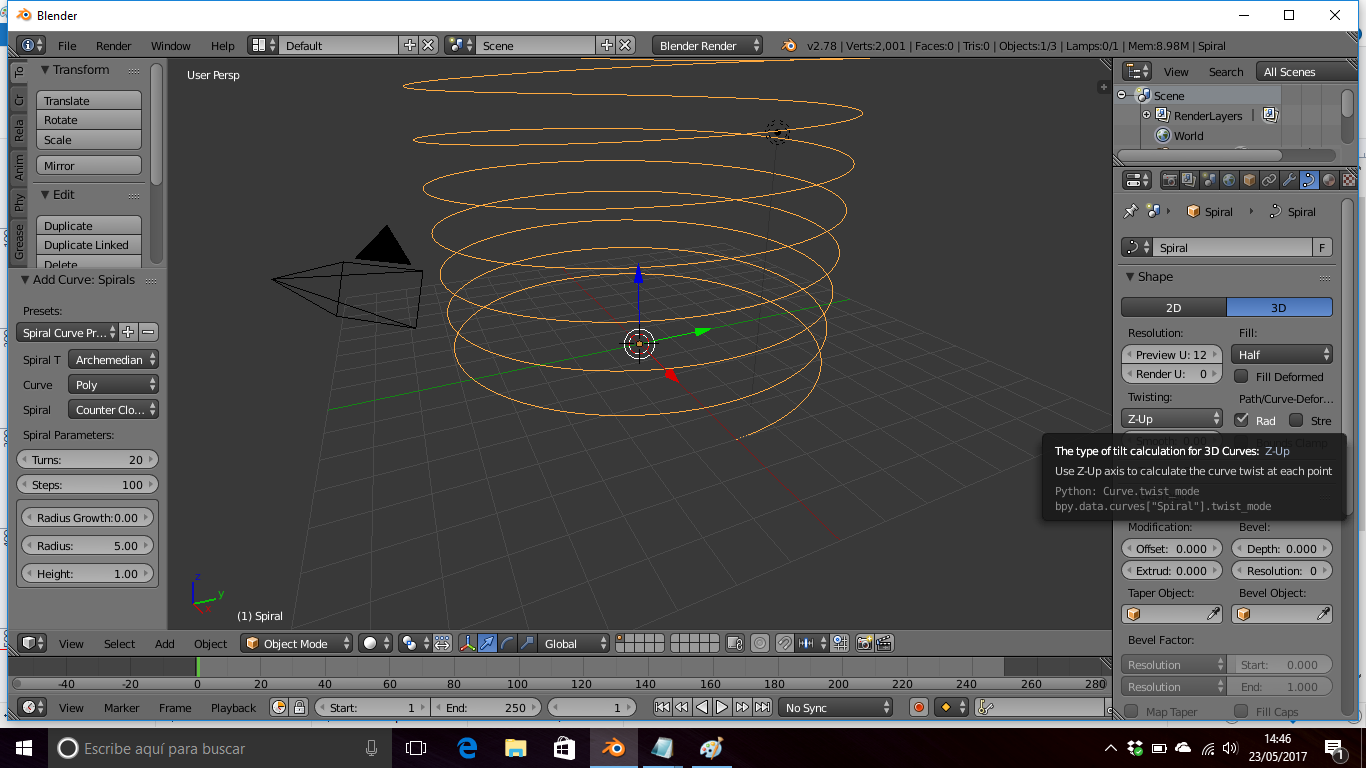Click the OpenGL render image camera icon

865,643
